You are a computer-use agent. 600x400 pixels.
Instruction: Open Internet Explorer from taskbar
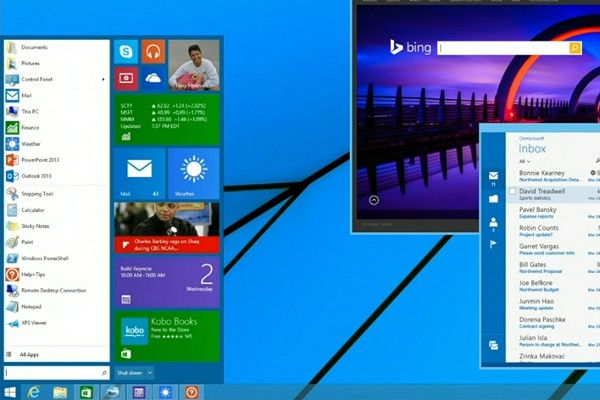point(34,392)
